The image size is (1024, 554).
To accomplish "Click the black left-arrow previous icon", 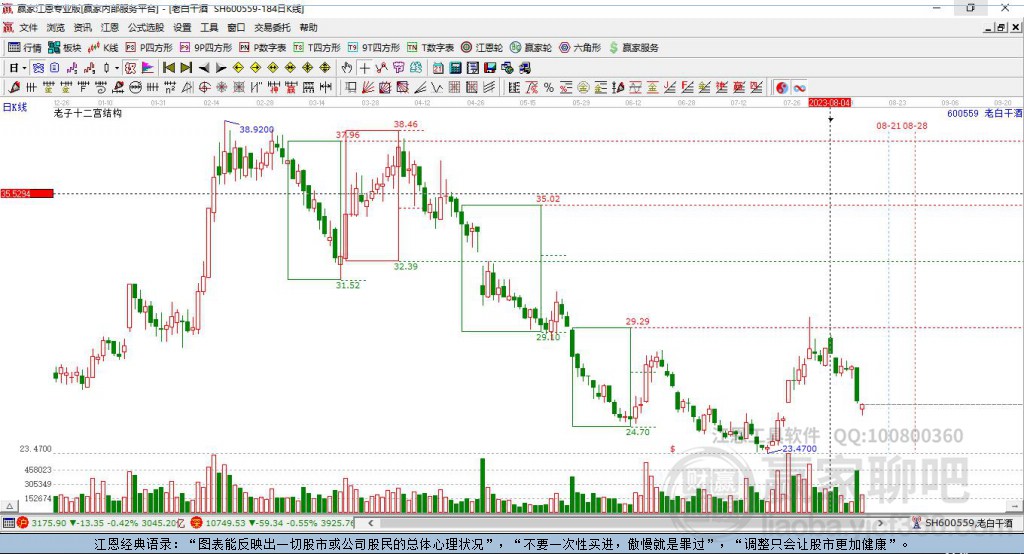I will [204, 68].
